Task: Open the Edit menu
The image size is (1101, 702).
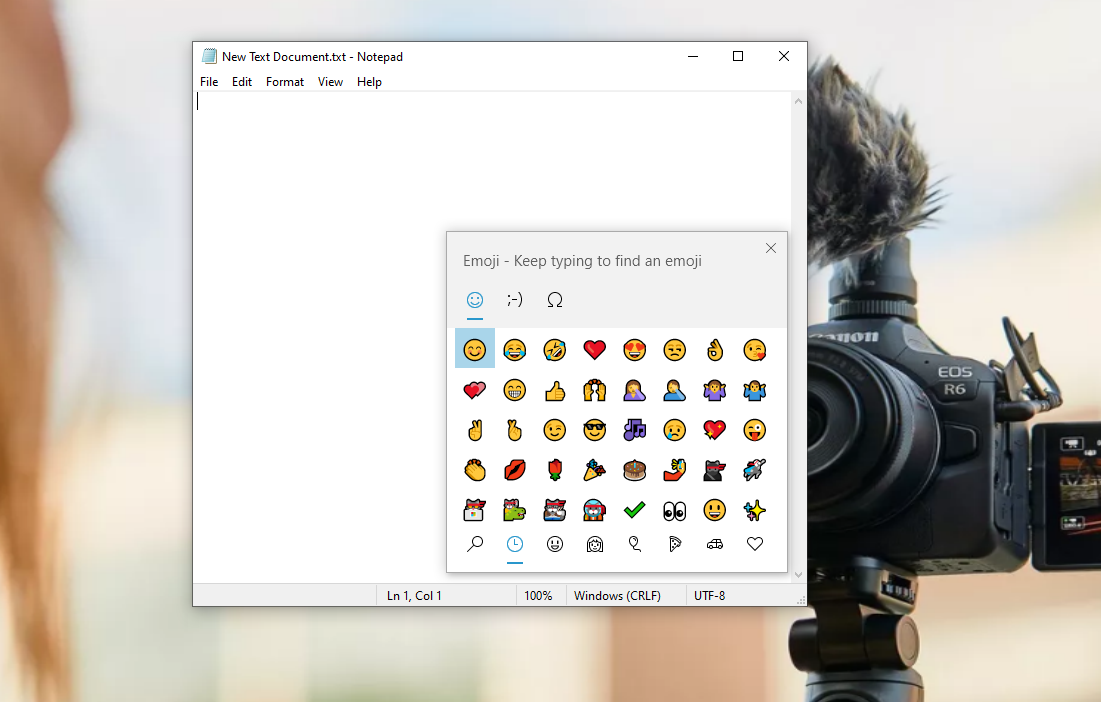Action: click(242, 82)
